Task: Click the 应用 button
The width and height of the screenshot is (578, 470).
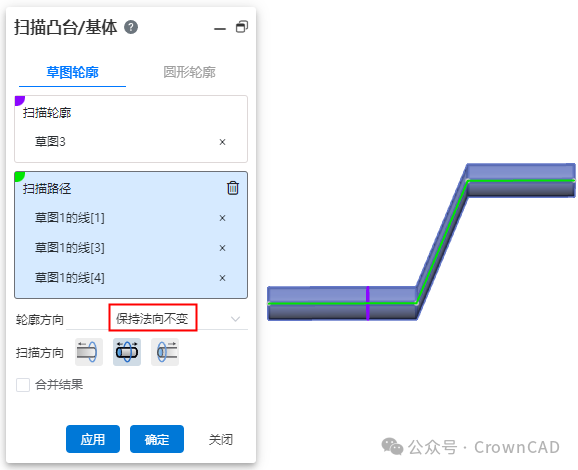Action: click(93, 439)
